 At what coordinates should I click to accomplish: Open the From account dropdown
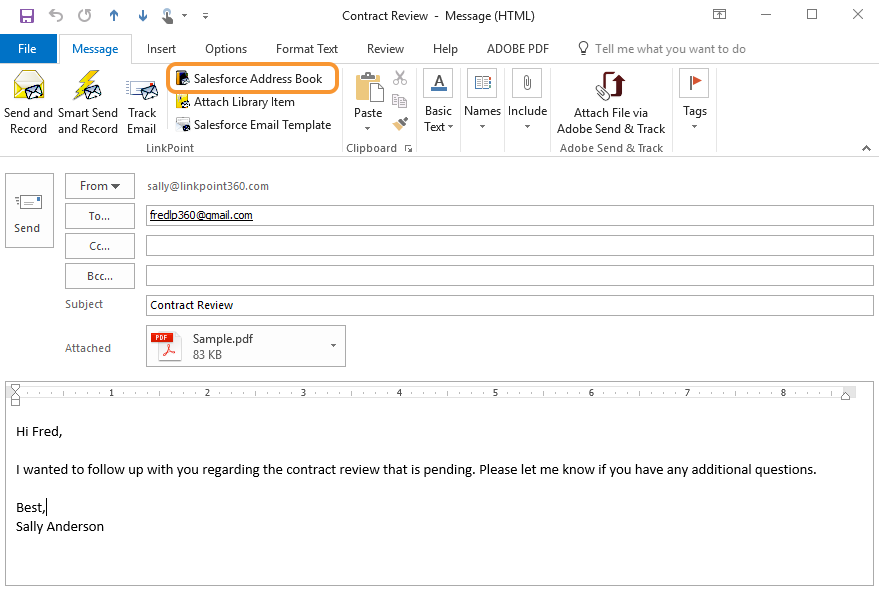tap(100, 186)
